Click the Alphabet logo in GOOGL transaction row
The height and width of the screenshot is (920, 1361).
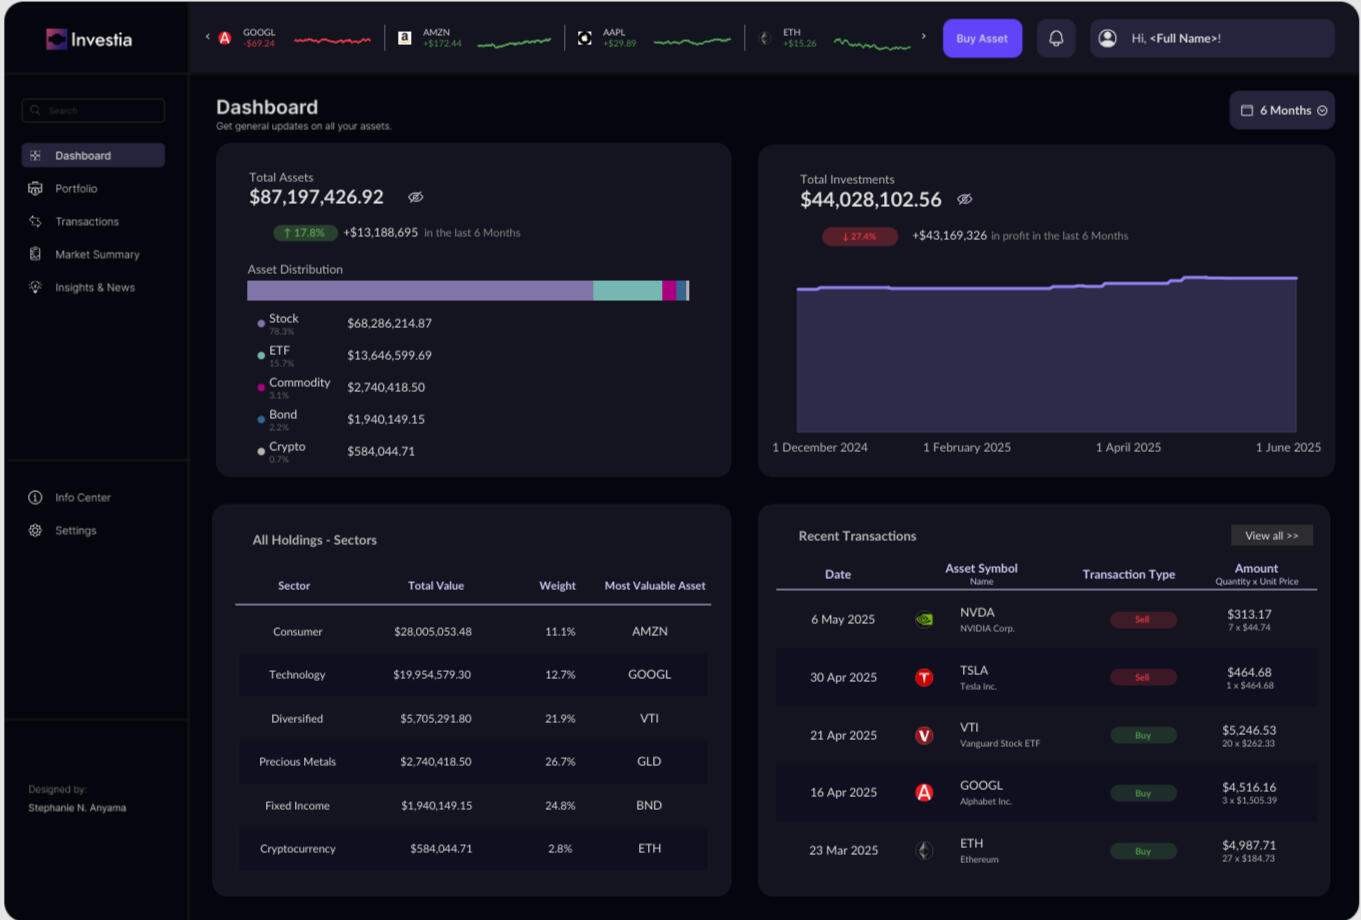pyautogui.click(x=924, y=792)
